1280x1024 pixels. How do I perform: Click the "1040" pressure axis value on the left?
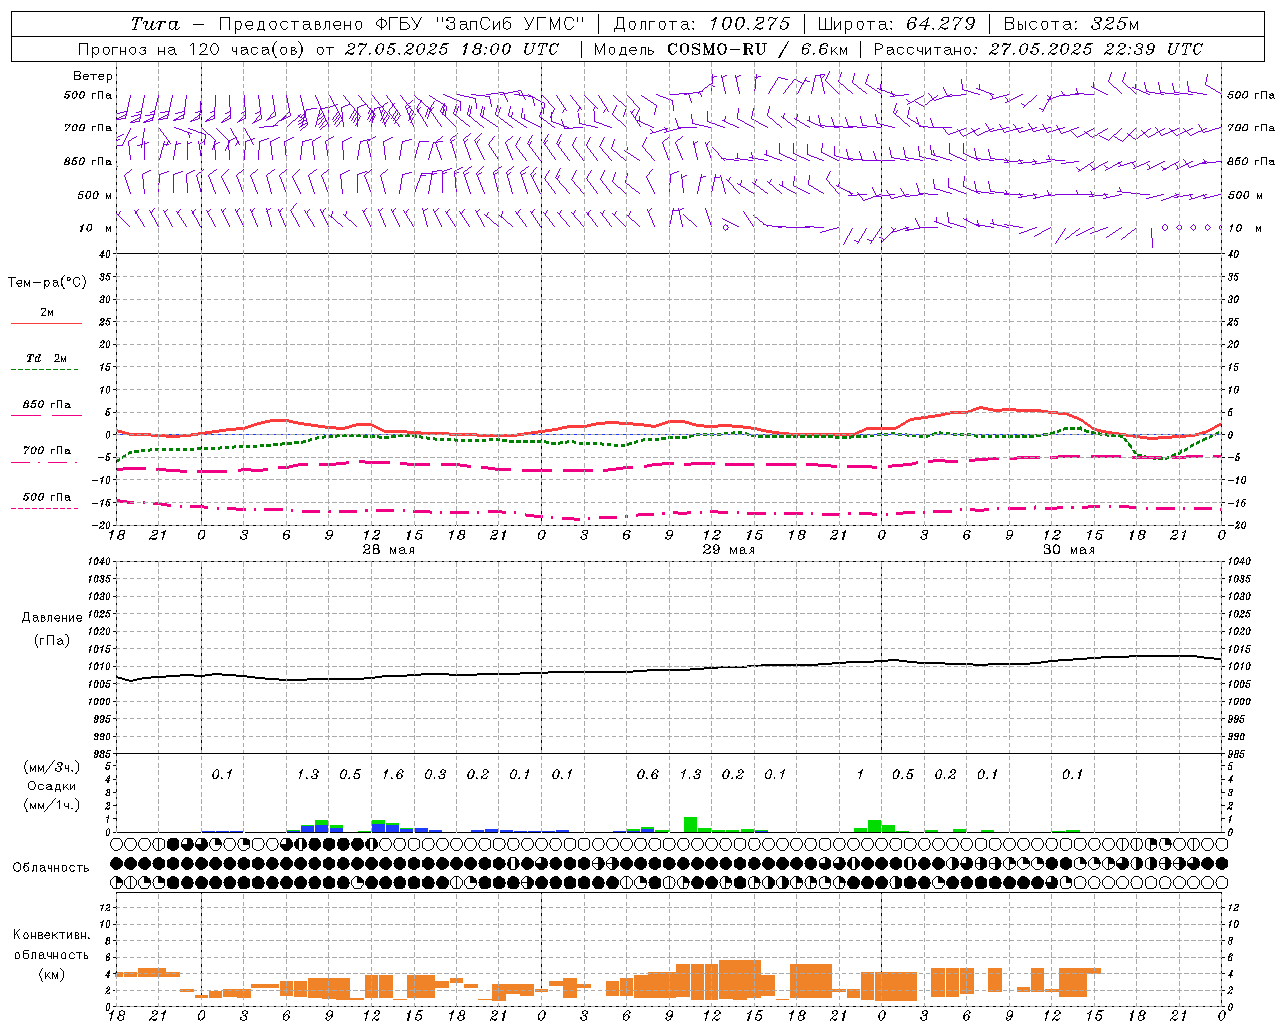97,562
